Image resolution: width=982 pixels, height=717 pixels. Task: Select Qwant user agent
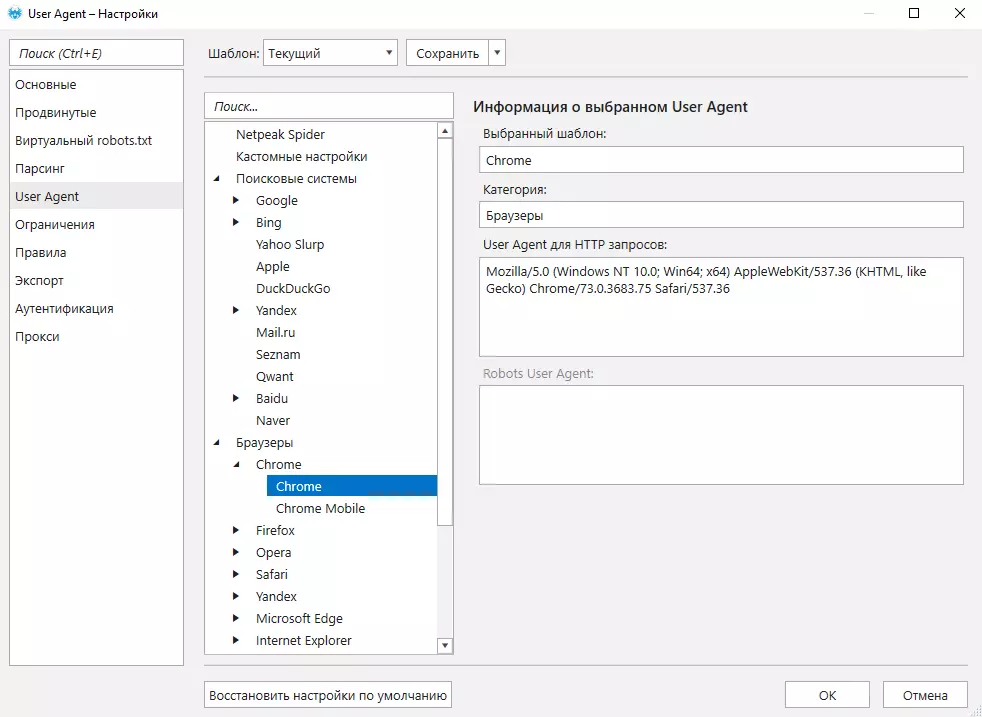coord(274,376)
